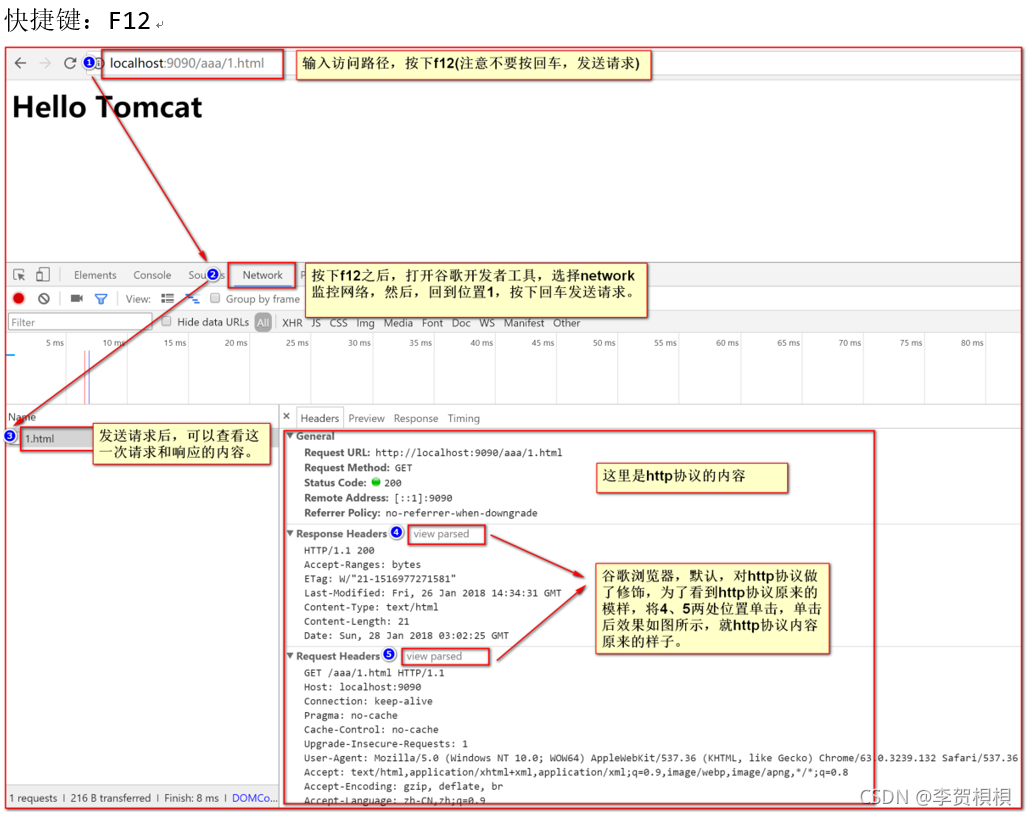Viewport: 1027px width, 815px height.
Task: Click the browser back arrow
Action: point(20,63)
